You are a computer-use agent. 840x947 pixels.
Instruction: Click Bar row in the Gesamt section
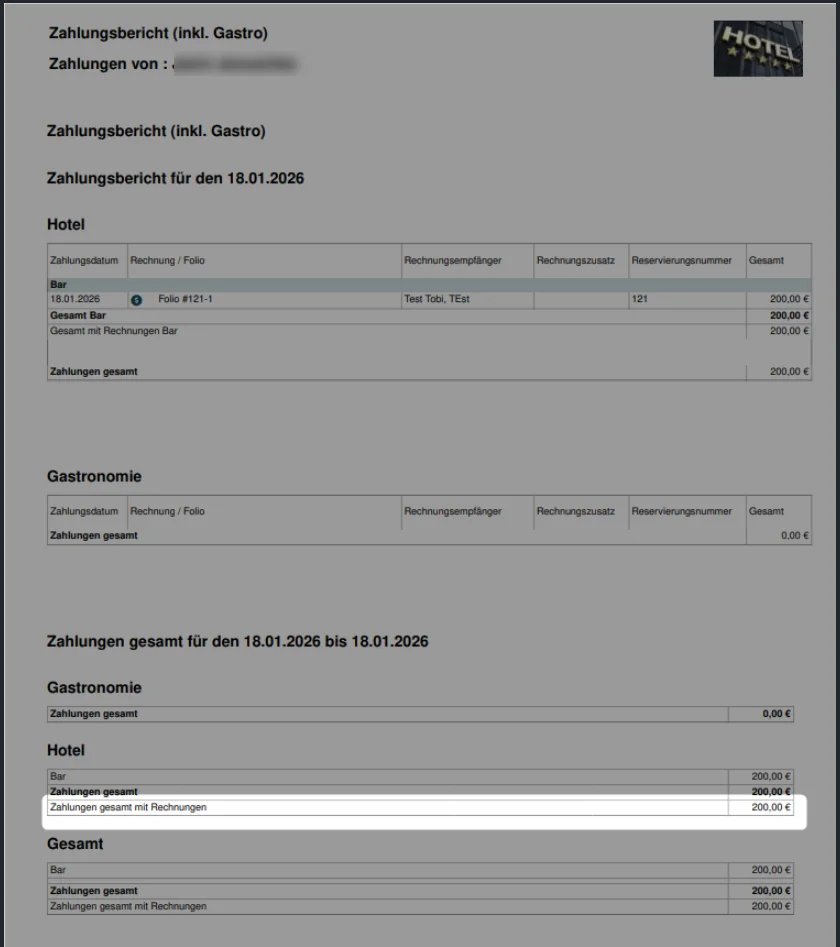pos(420,870)
